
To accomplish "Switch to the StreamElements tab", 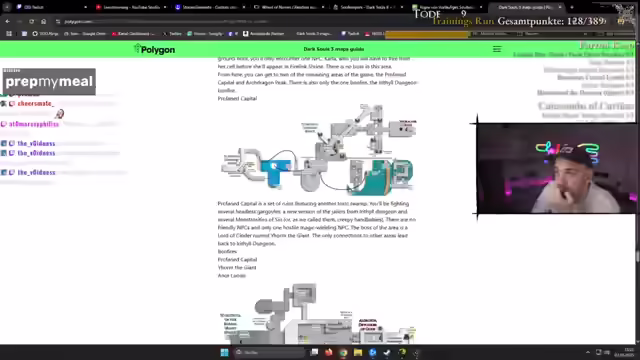I will [x=210, y=7].
